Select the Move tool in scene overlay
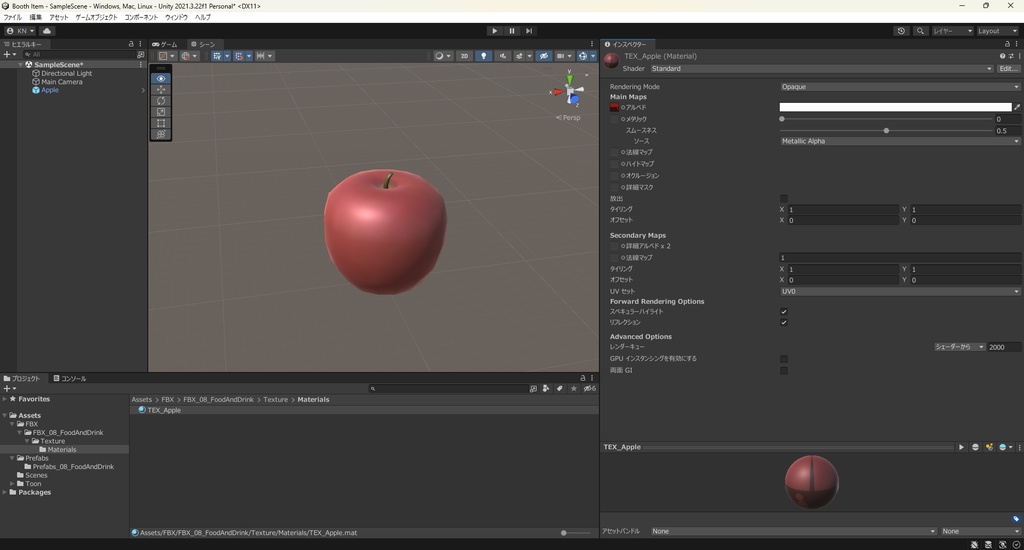The image size is (1024, 550). click(161, 89)
